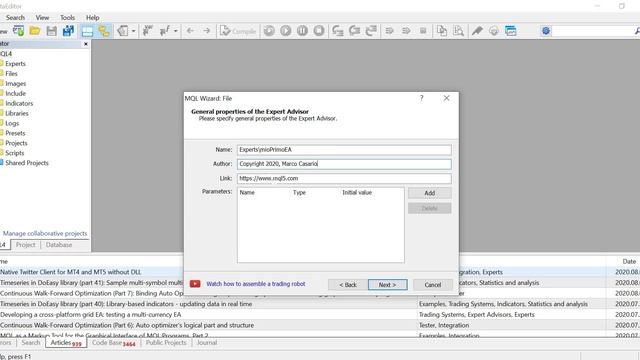Click the navigate forward arrow
This screenshot has height=360, width=640.
tap(207, 31)
